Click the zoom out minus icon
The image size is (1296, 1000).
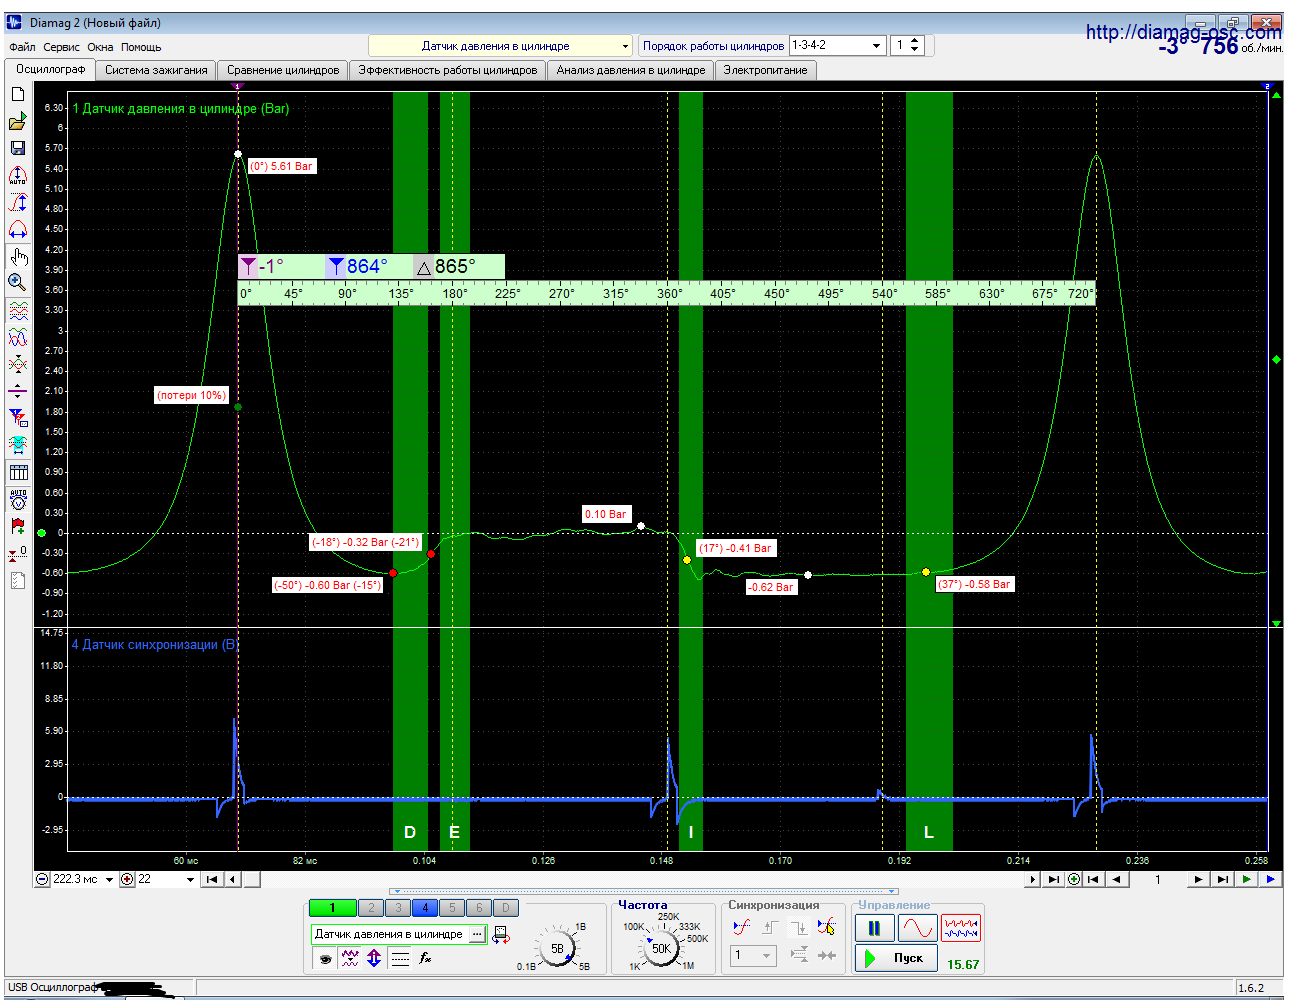[x=42, y=880]
